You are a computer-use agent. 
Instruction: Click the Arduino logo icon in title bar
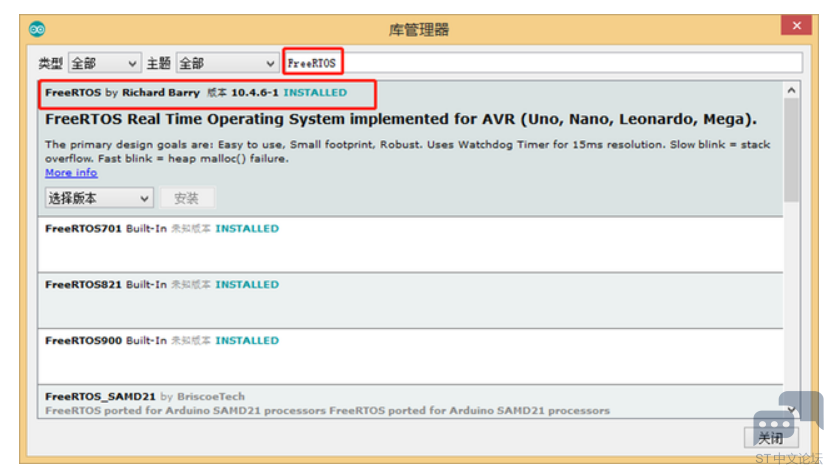[x=37, y=29]
